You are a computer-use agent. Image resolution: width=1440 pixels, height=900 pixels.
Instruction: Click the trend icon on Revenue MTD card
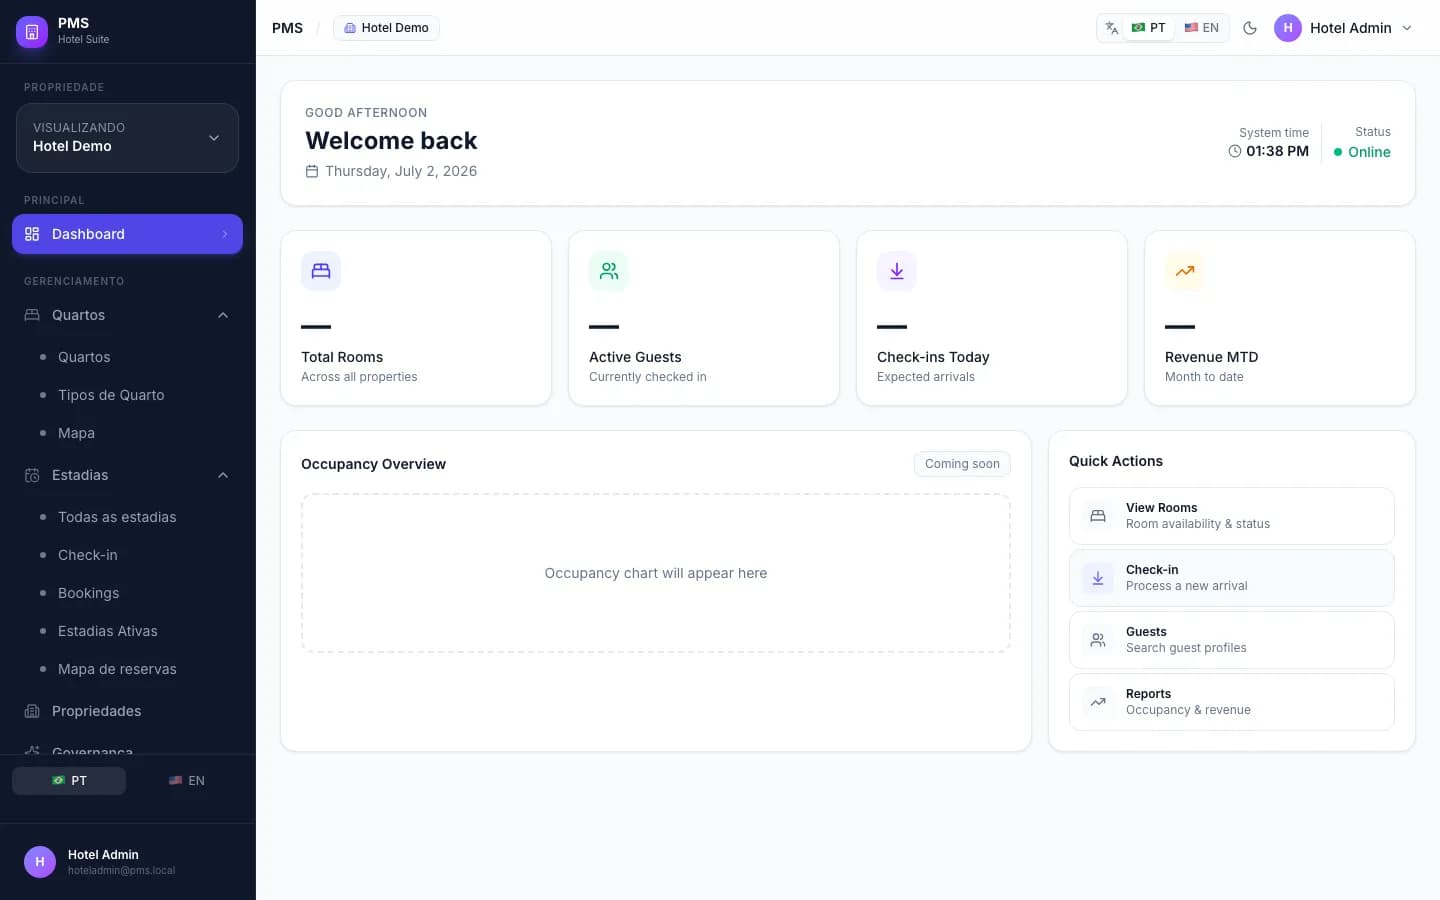tap(1185, 271)
